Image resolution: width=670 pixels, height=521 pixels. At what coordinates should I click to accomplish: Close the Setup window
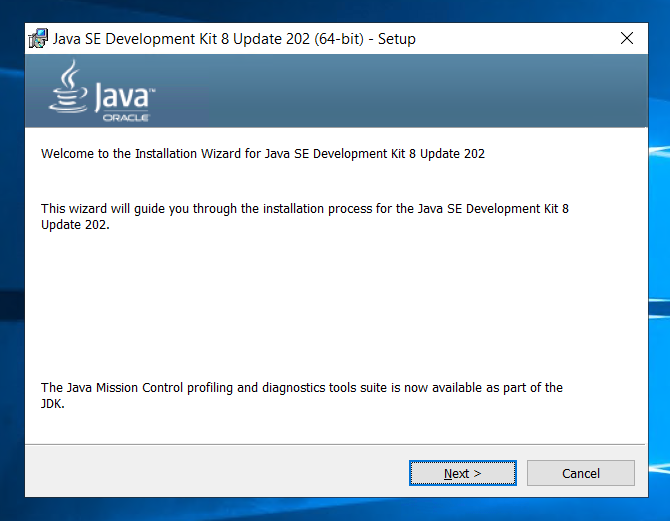click(x=627, y=38)
